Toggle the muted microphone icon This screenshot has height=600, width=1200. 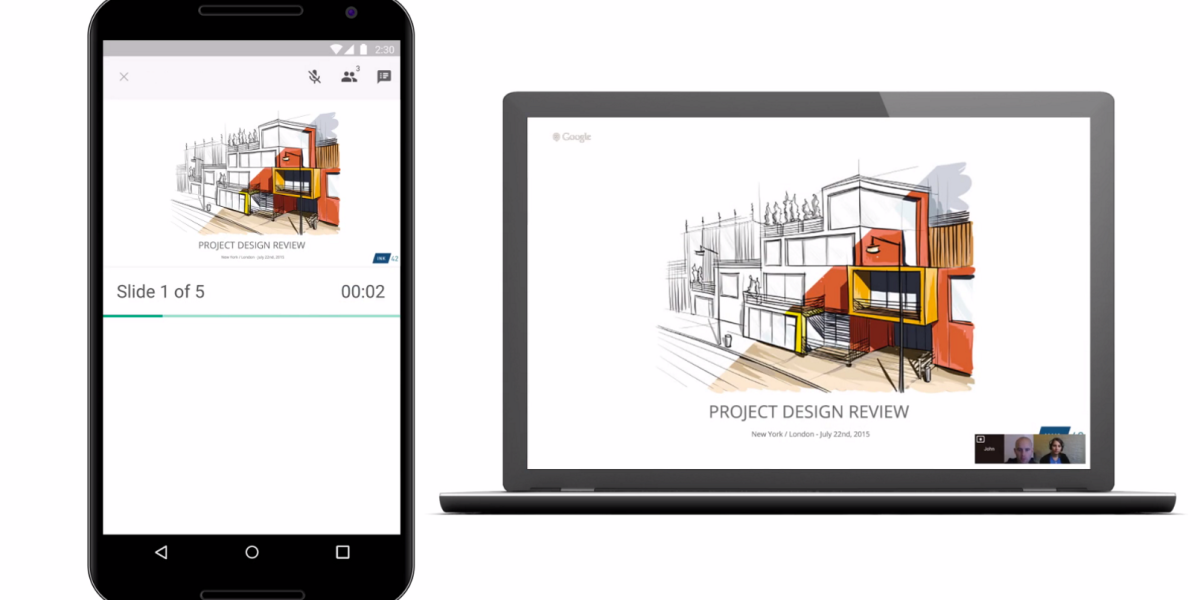pos(314,77)
